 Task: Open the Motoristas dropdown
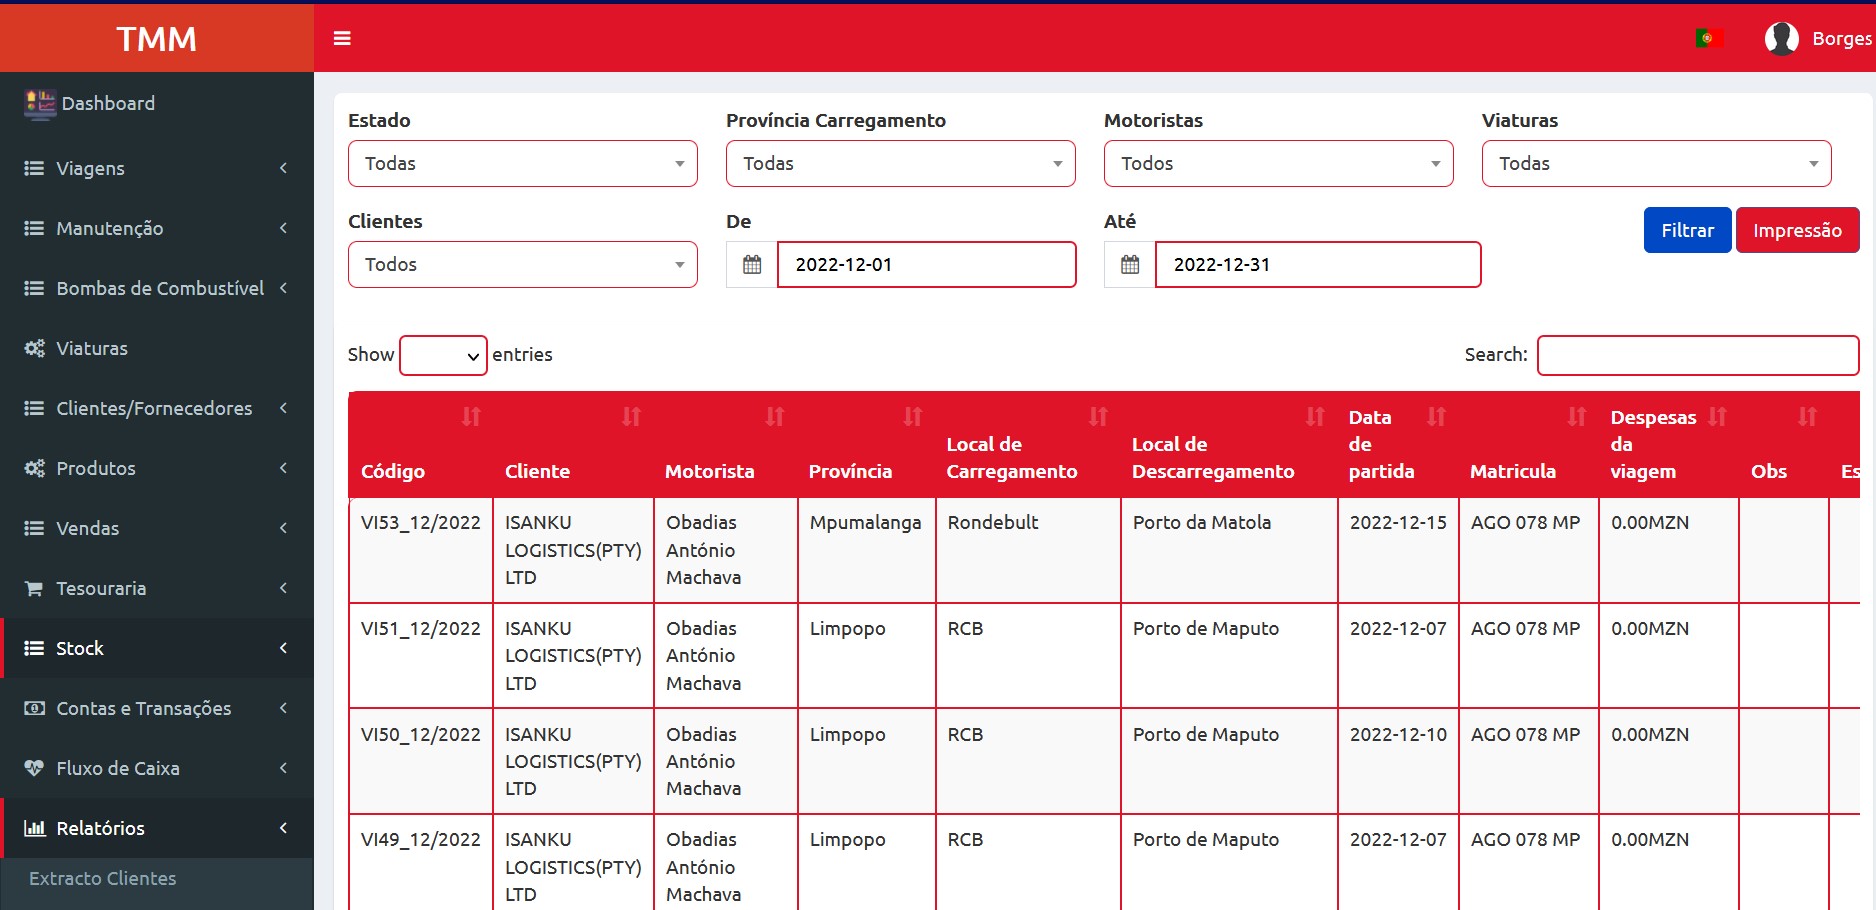(x=1278, y=164)
